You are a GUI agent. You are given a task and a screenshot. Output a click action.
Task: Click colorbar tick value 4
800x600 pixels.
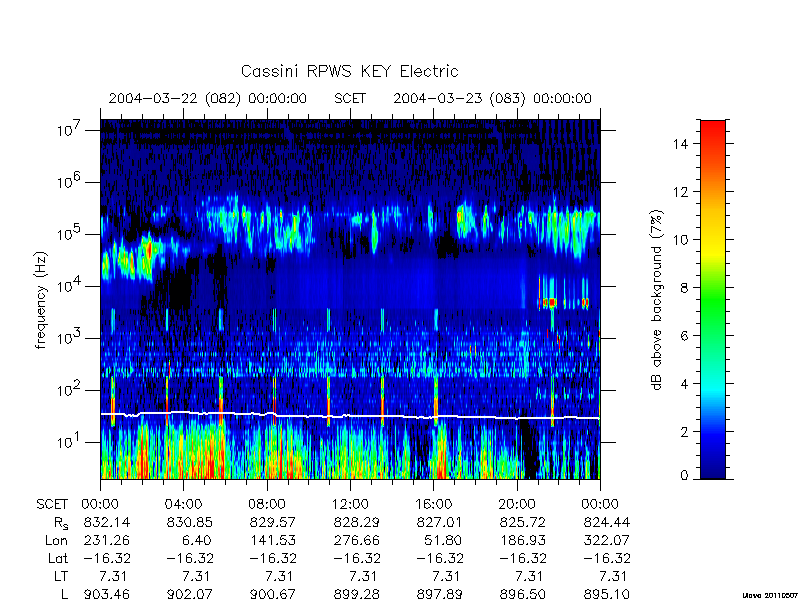(684, 384)
